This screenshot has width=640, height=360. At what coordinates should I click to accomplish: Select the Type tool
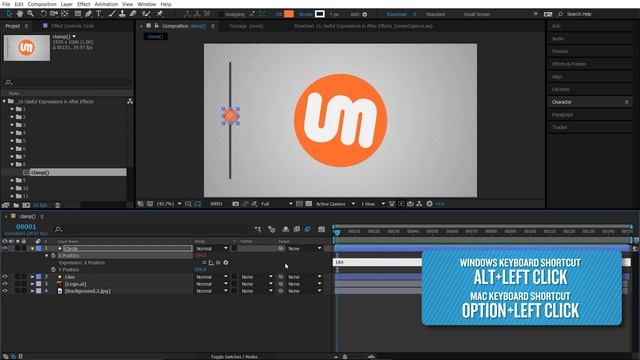pyautogui.click(x=99, y=14)
